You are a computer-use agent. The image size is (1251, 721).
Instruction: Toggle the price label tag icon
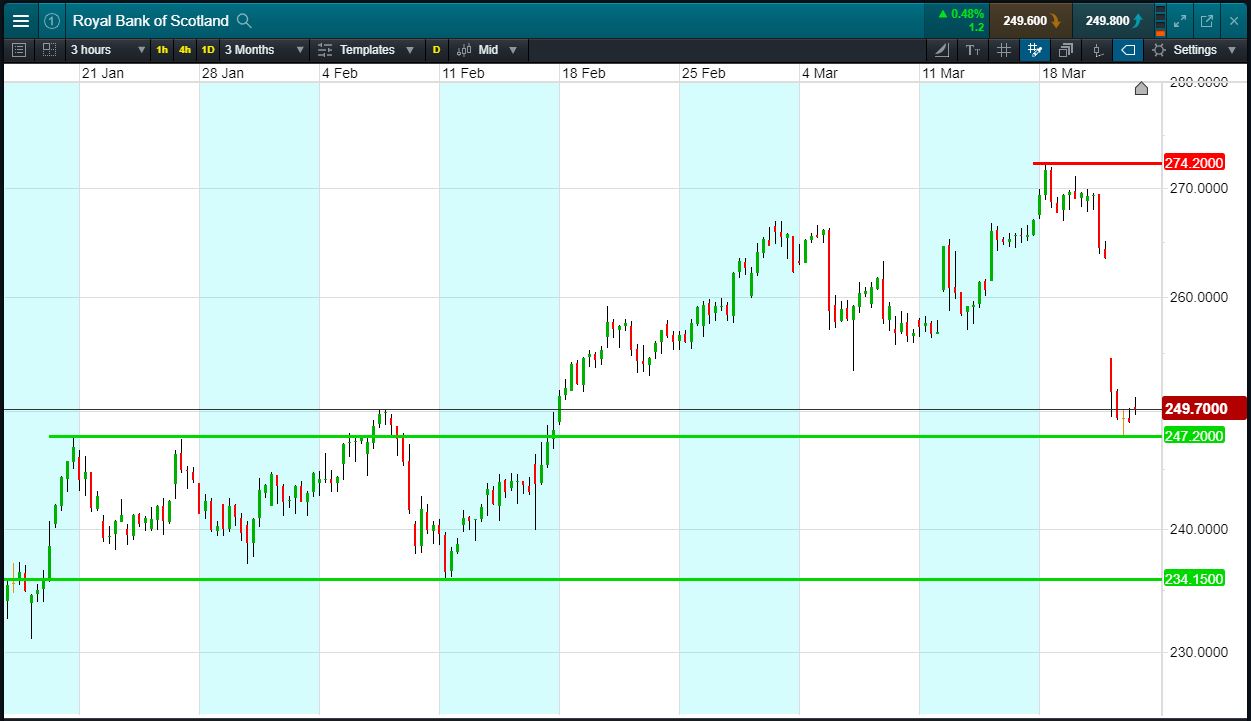coord(1127,49)
